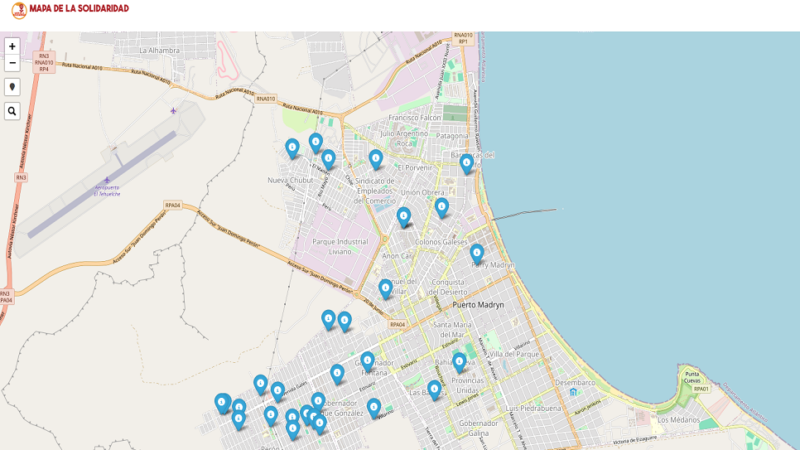Select the marker above Sindicato de Empleados label
The image size is (800, 450).
pyautogui.click(x=376, y=160)
